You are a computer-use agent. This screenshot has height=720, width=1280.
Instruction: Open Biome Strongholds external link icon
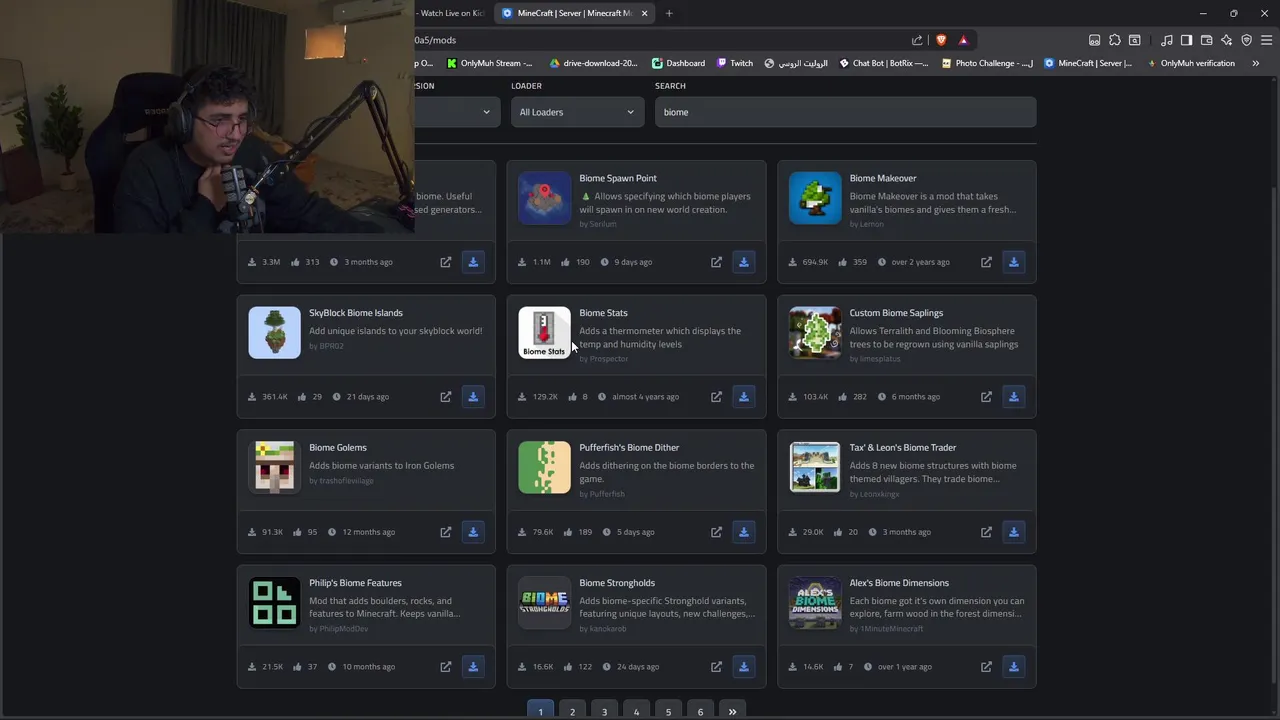pyautogui.click(x=716, y=667)
